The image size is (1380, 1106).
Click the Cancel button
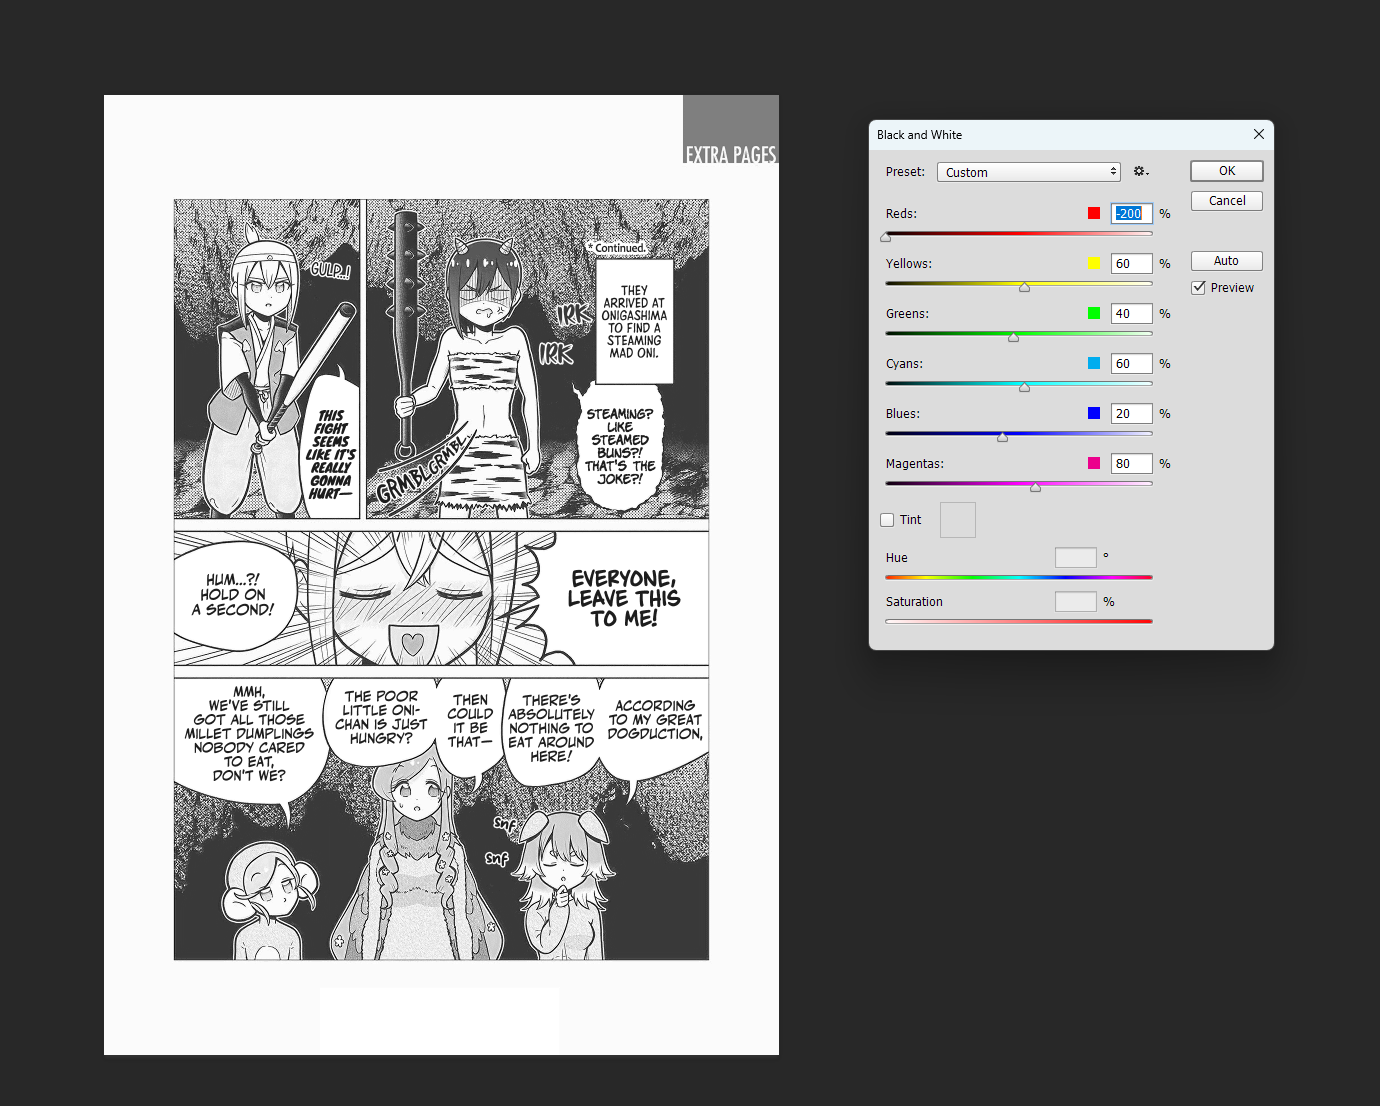(x=1227, y=201)
